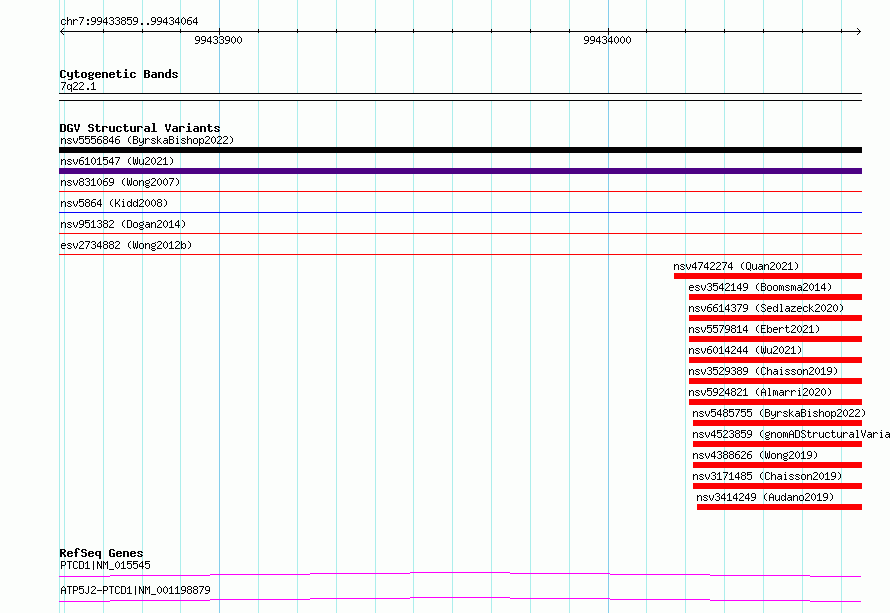Open nsv6614379 (Sedlazeck2020) variant label

[x=766, y=308]
